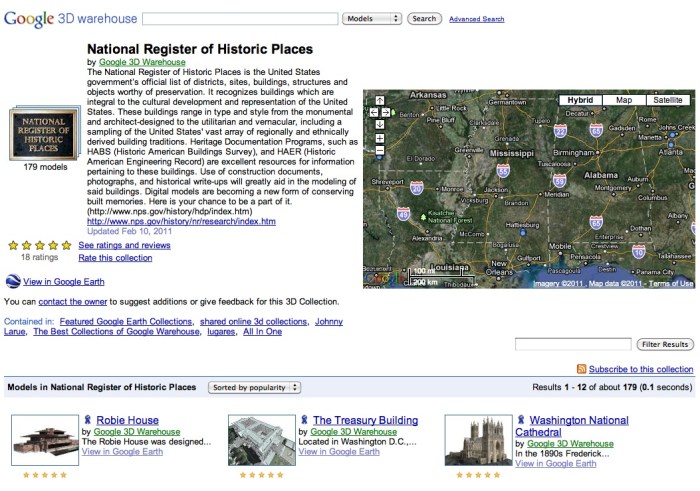Pan the map left with the arrow

(372, 113)
